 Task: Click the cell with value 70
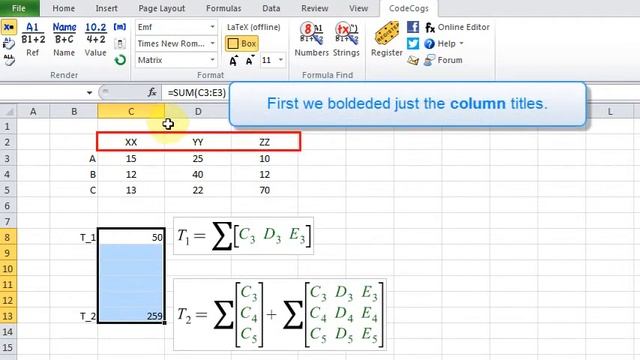[264, 190]
